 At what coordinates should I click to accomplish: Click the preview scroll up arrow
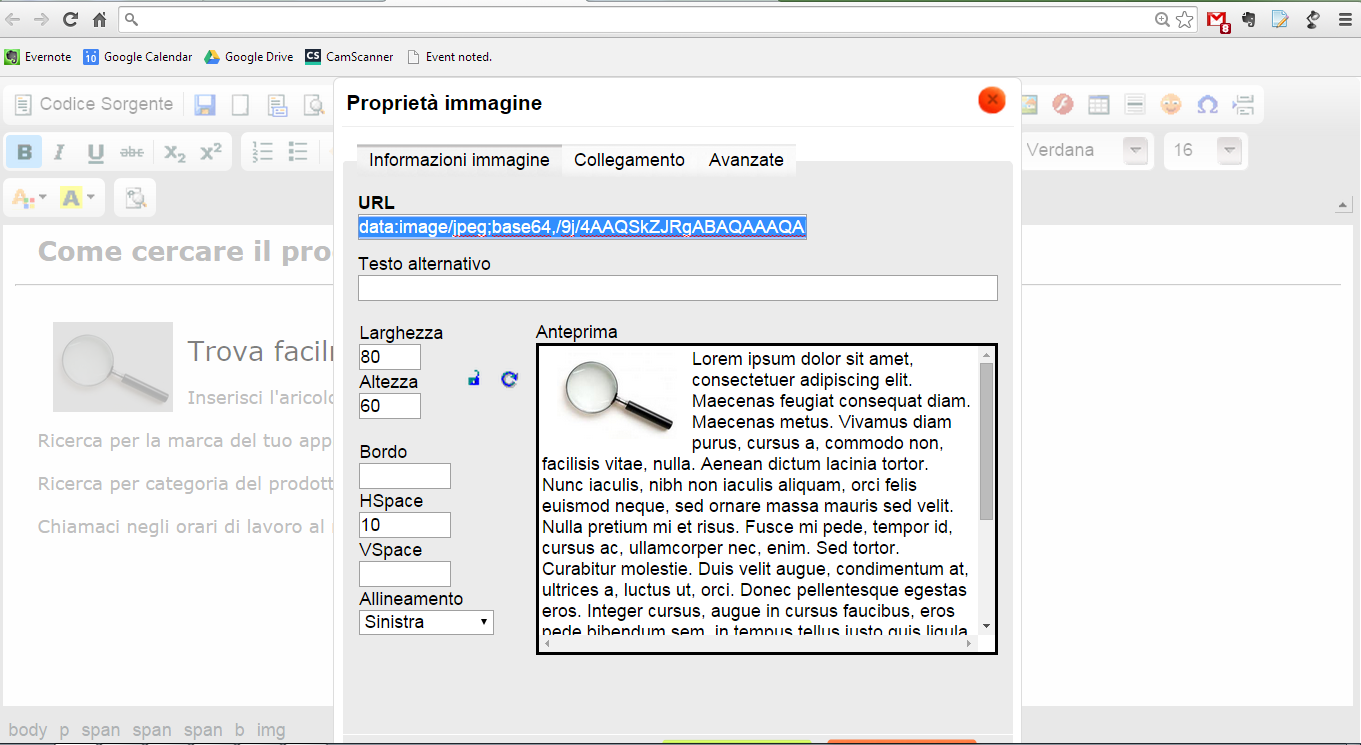[x=986, y=355]
